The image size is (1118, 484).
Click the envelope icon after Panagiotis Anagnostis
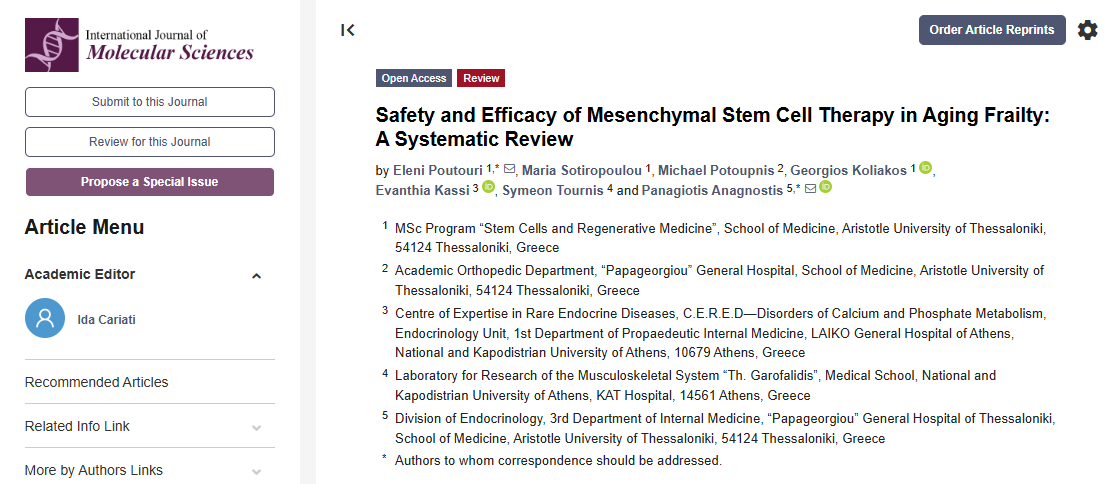click(x=810, y=189)
